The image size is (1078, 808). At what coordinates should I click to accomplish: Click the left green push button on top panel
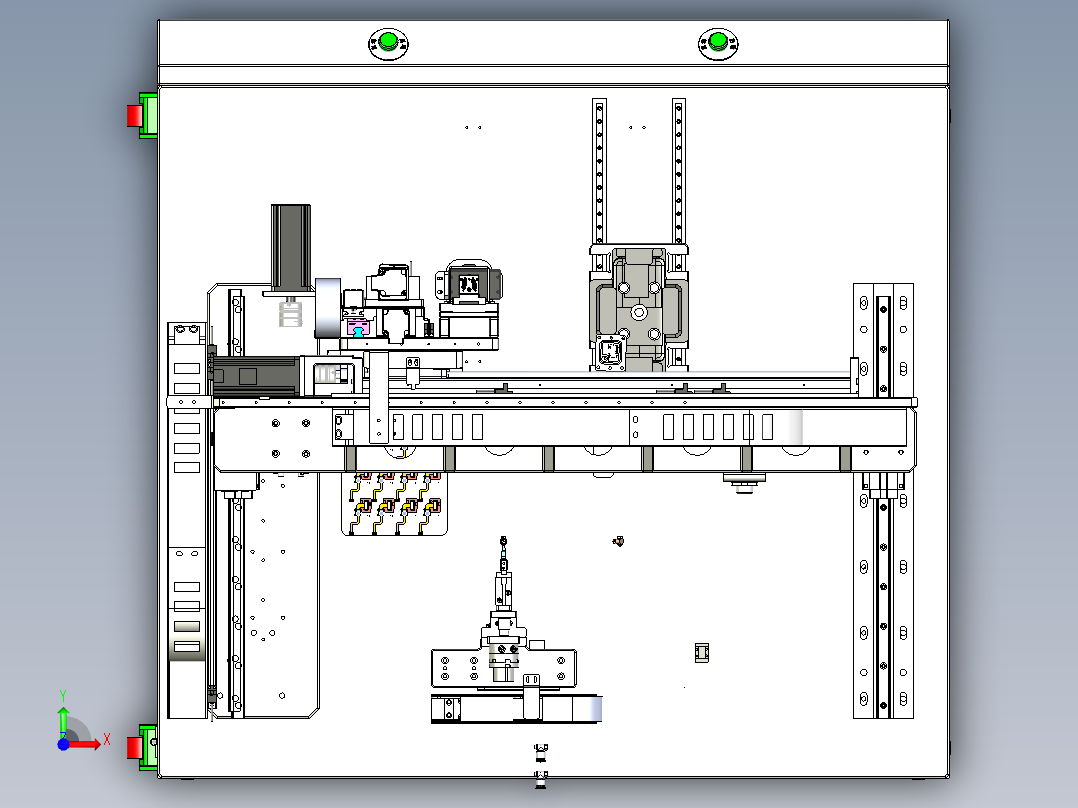point(388,43)
